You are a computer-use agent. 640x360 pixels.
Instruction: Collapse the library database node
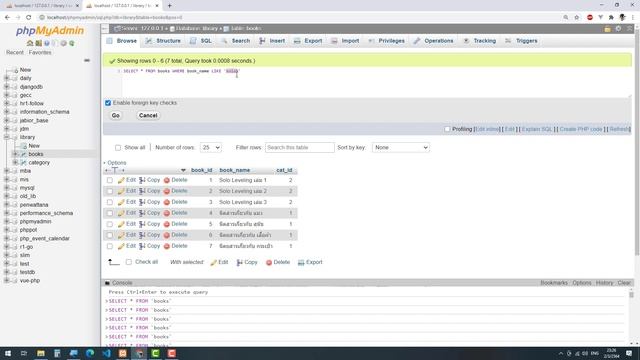tap(7, 137)
